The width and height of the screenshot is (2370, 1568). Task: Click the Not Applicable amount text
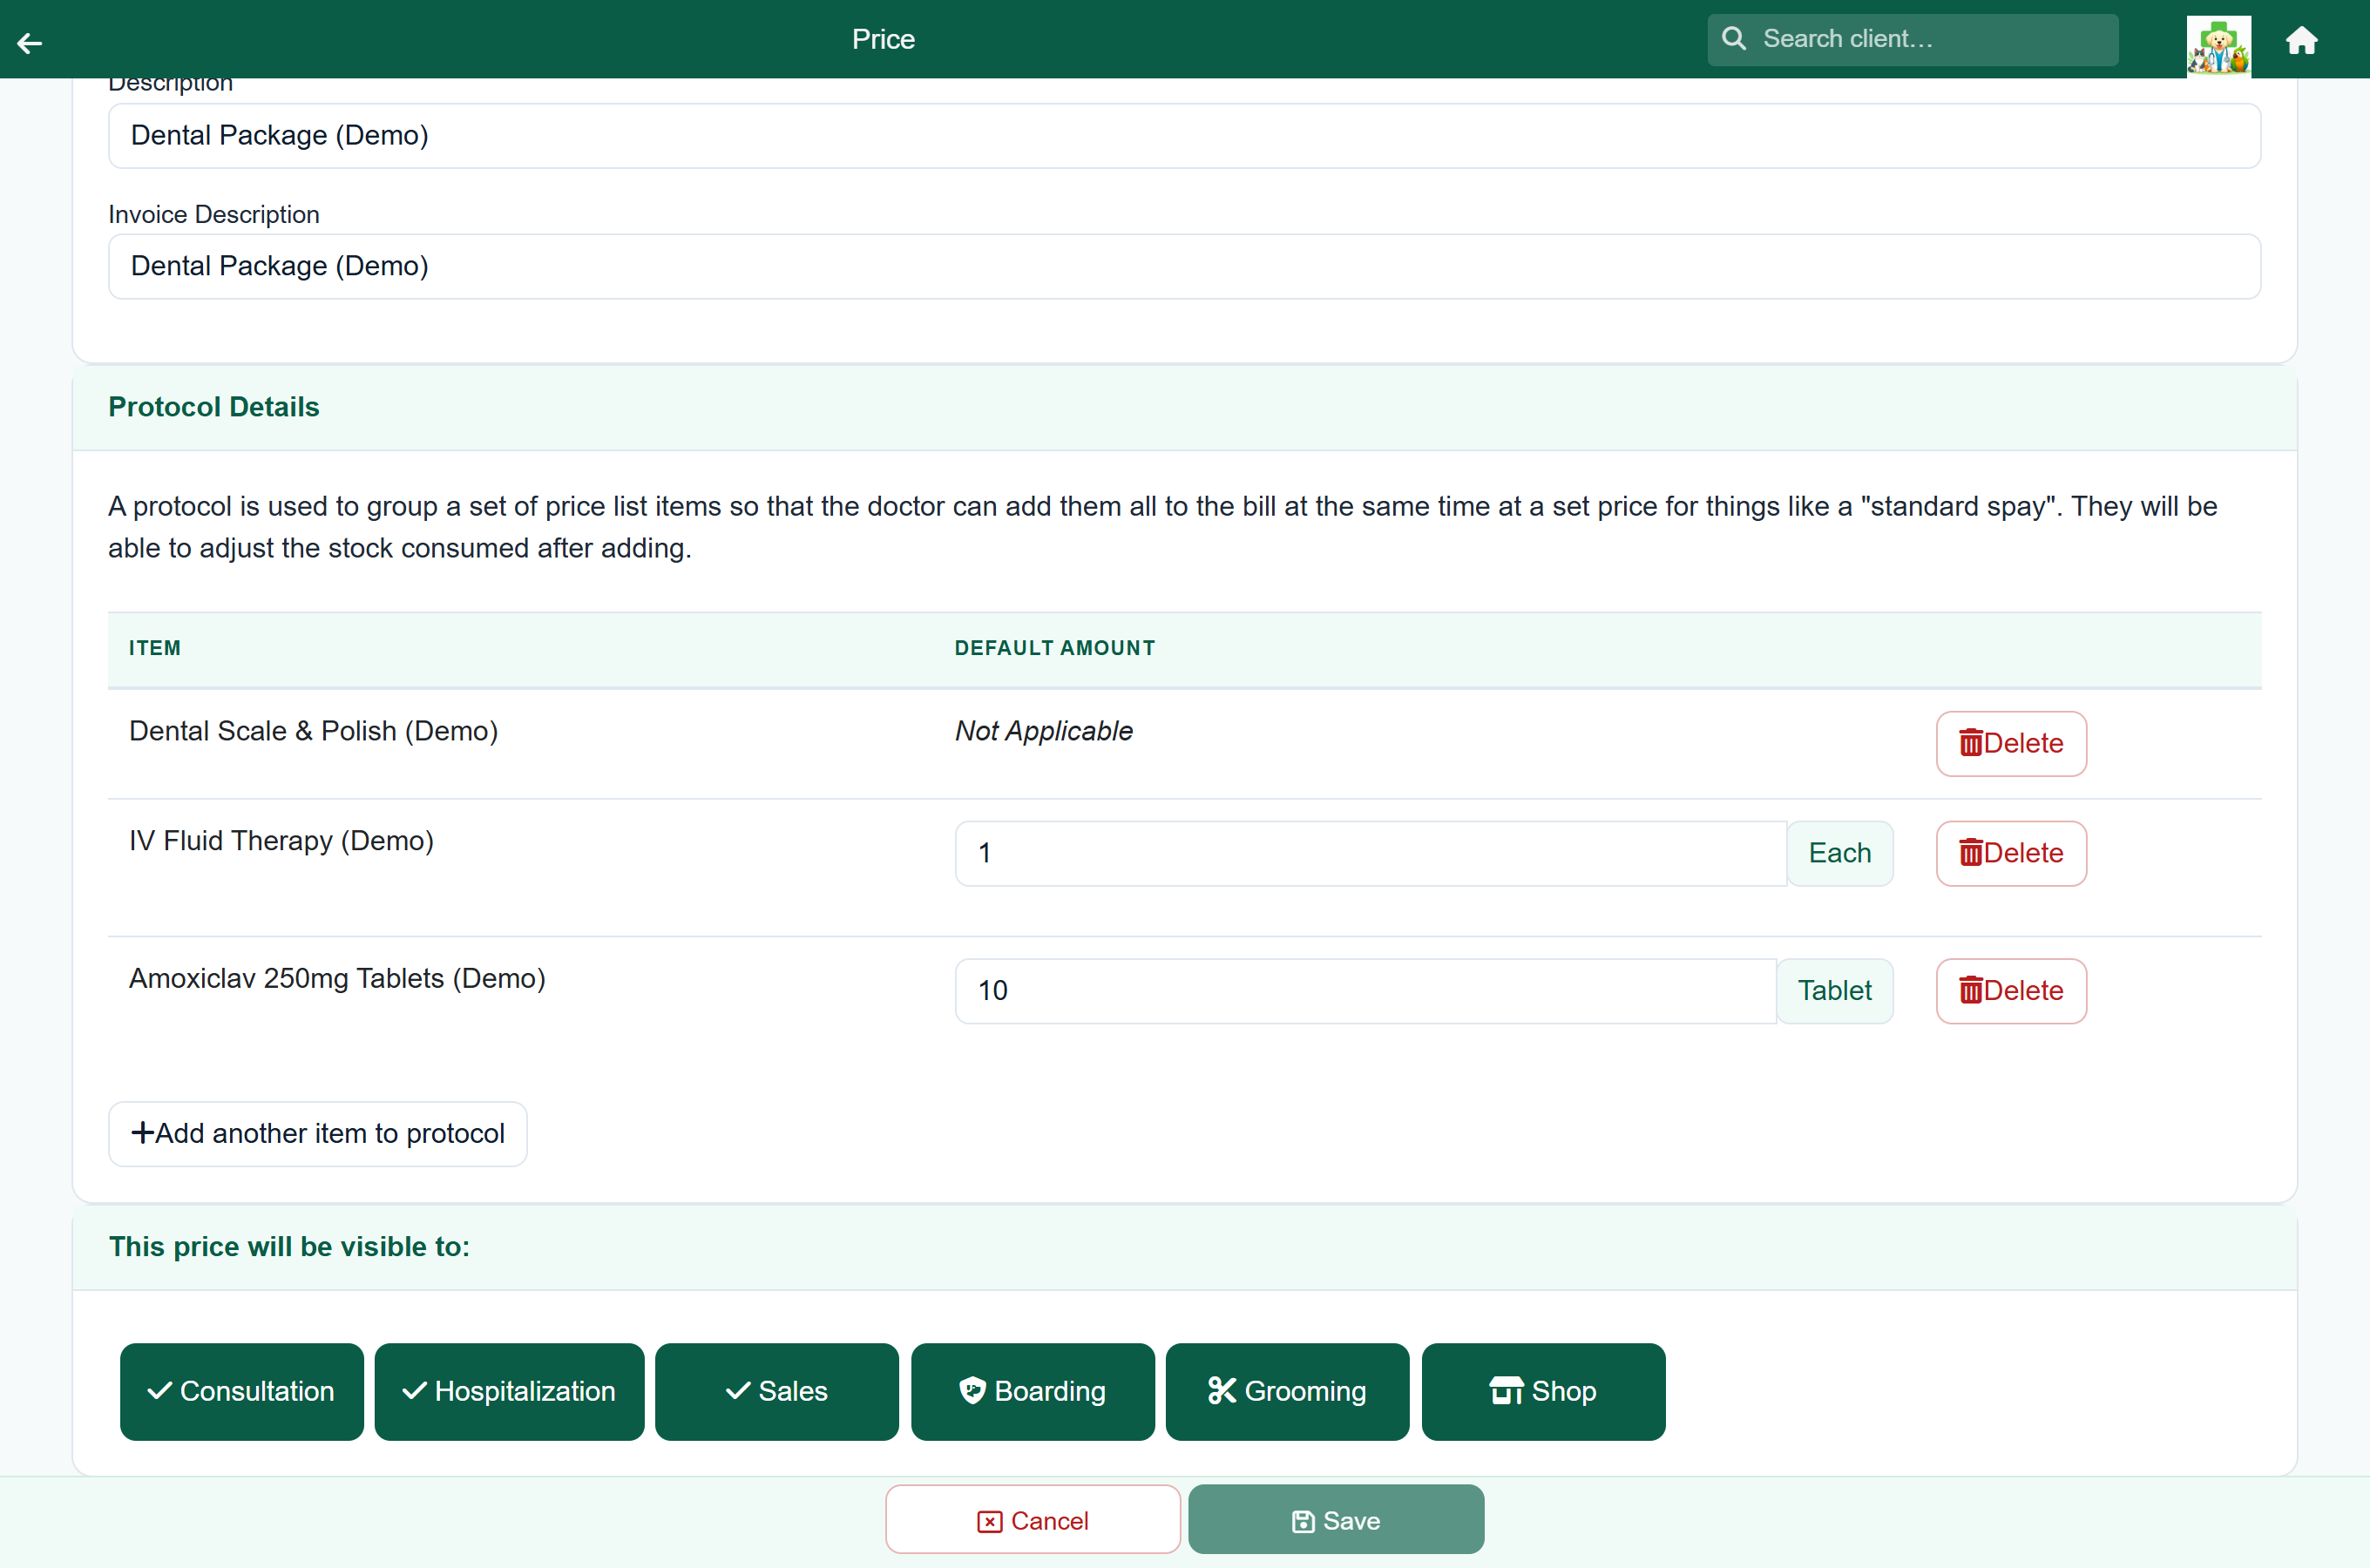pos(1043,731)
